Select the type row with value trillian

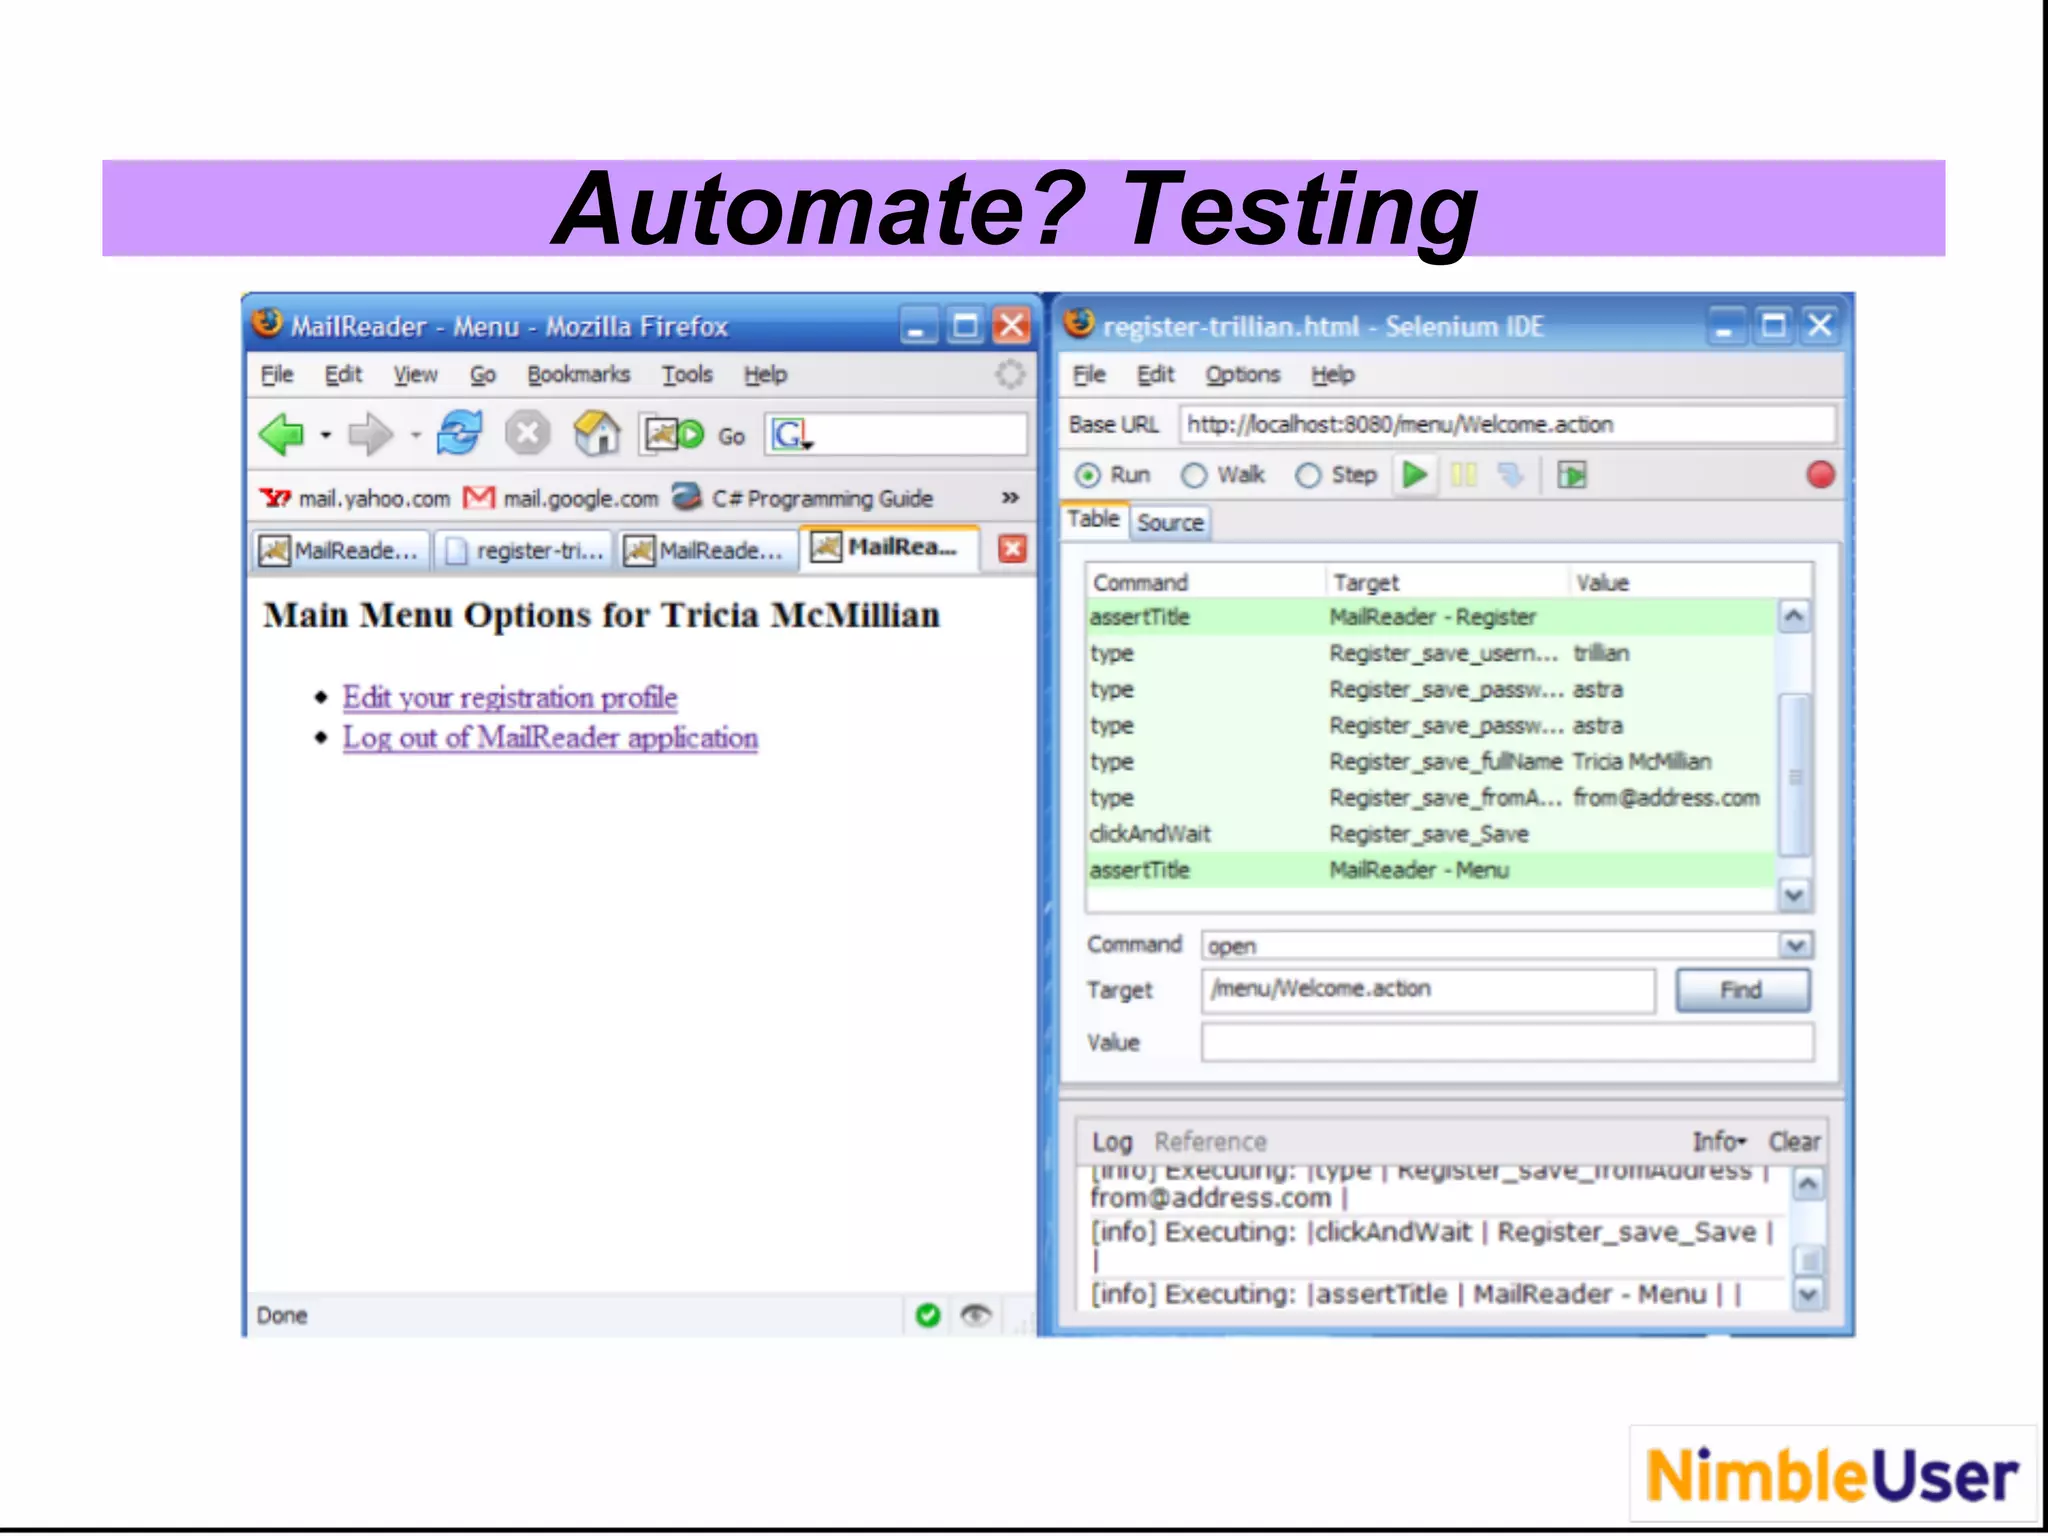pyautogui.click(x=1431, y=654)
